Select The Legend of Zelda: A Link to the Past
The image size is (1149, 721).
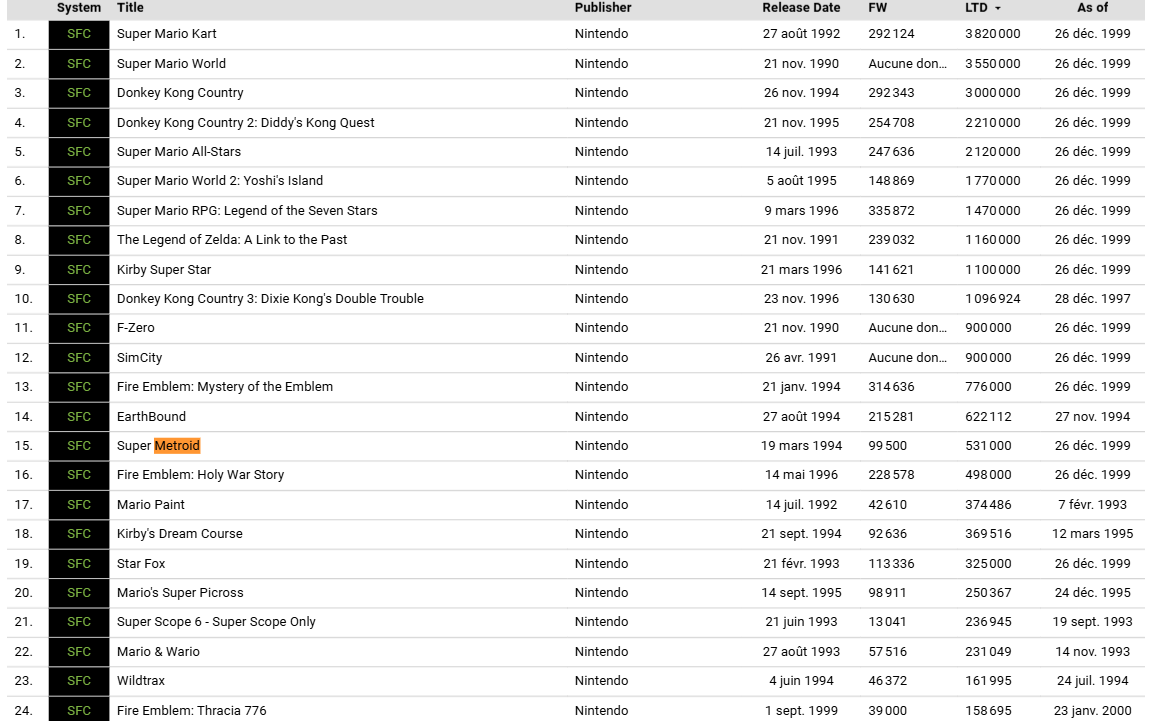(x=232, y=240)
